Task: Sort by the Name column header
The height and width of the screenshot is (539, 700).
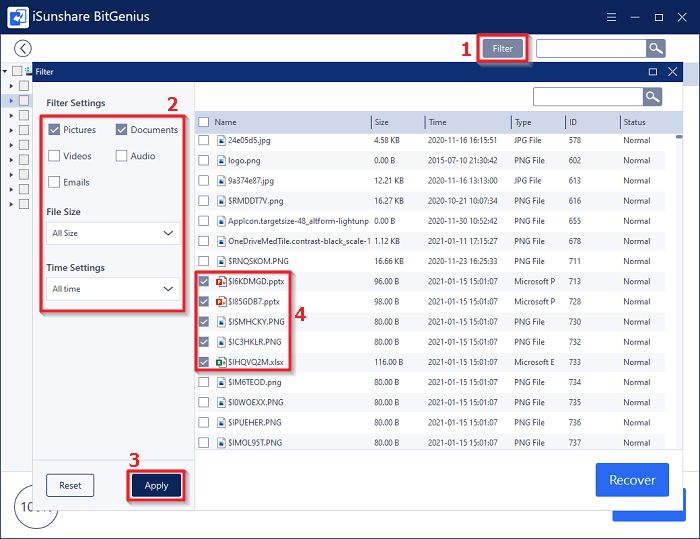Action: (x=226, y=122)
